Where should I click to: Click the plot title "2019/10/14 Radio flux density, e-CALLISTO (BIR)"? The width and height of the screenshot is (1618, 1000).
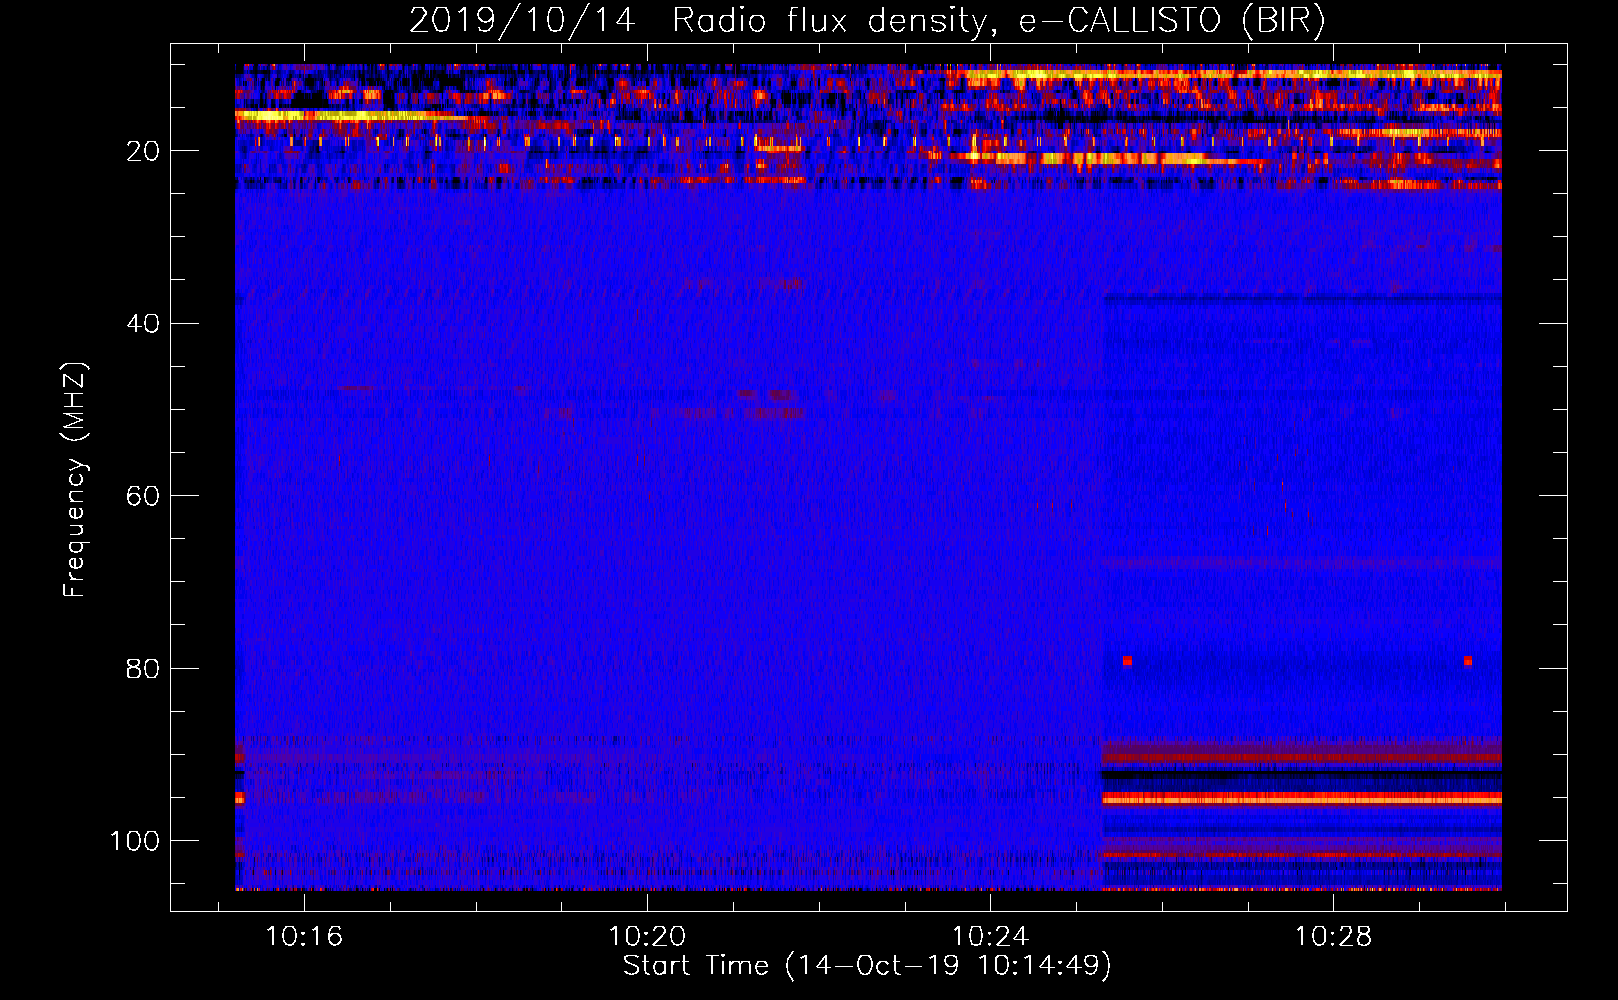(x=867, y=21)
